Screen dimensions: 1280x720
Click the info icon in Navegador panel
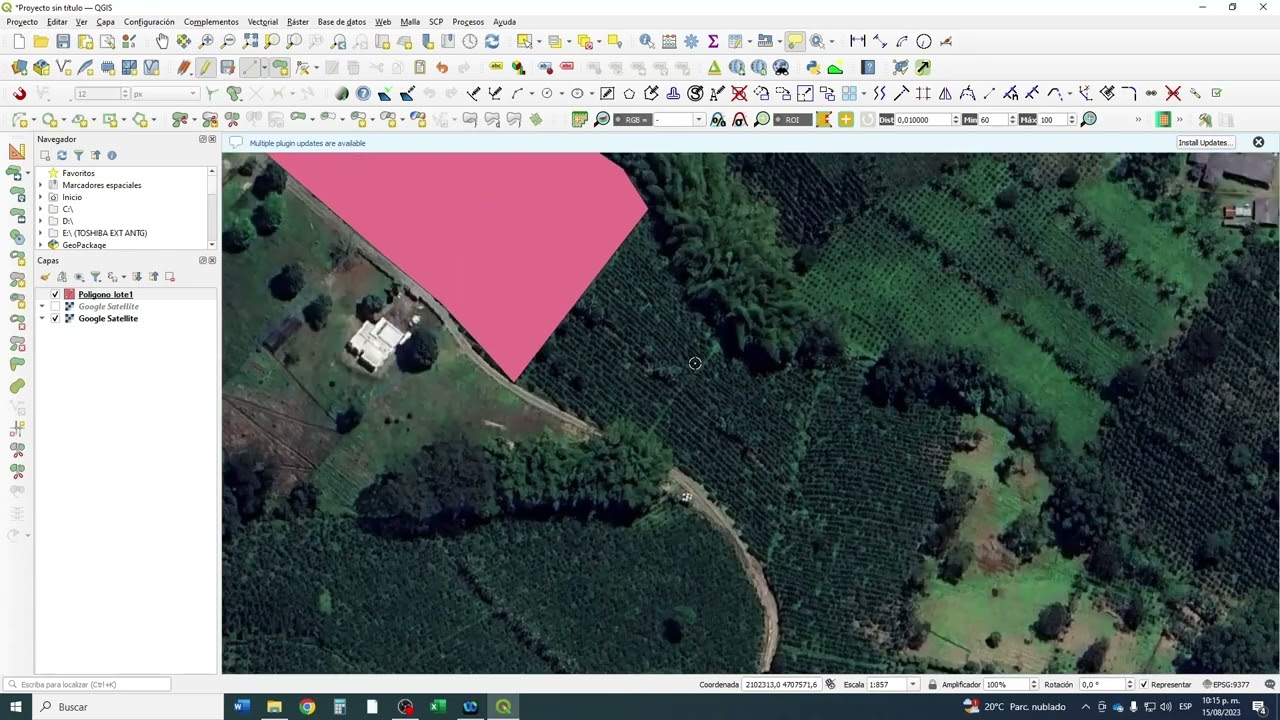click(112, 155)
